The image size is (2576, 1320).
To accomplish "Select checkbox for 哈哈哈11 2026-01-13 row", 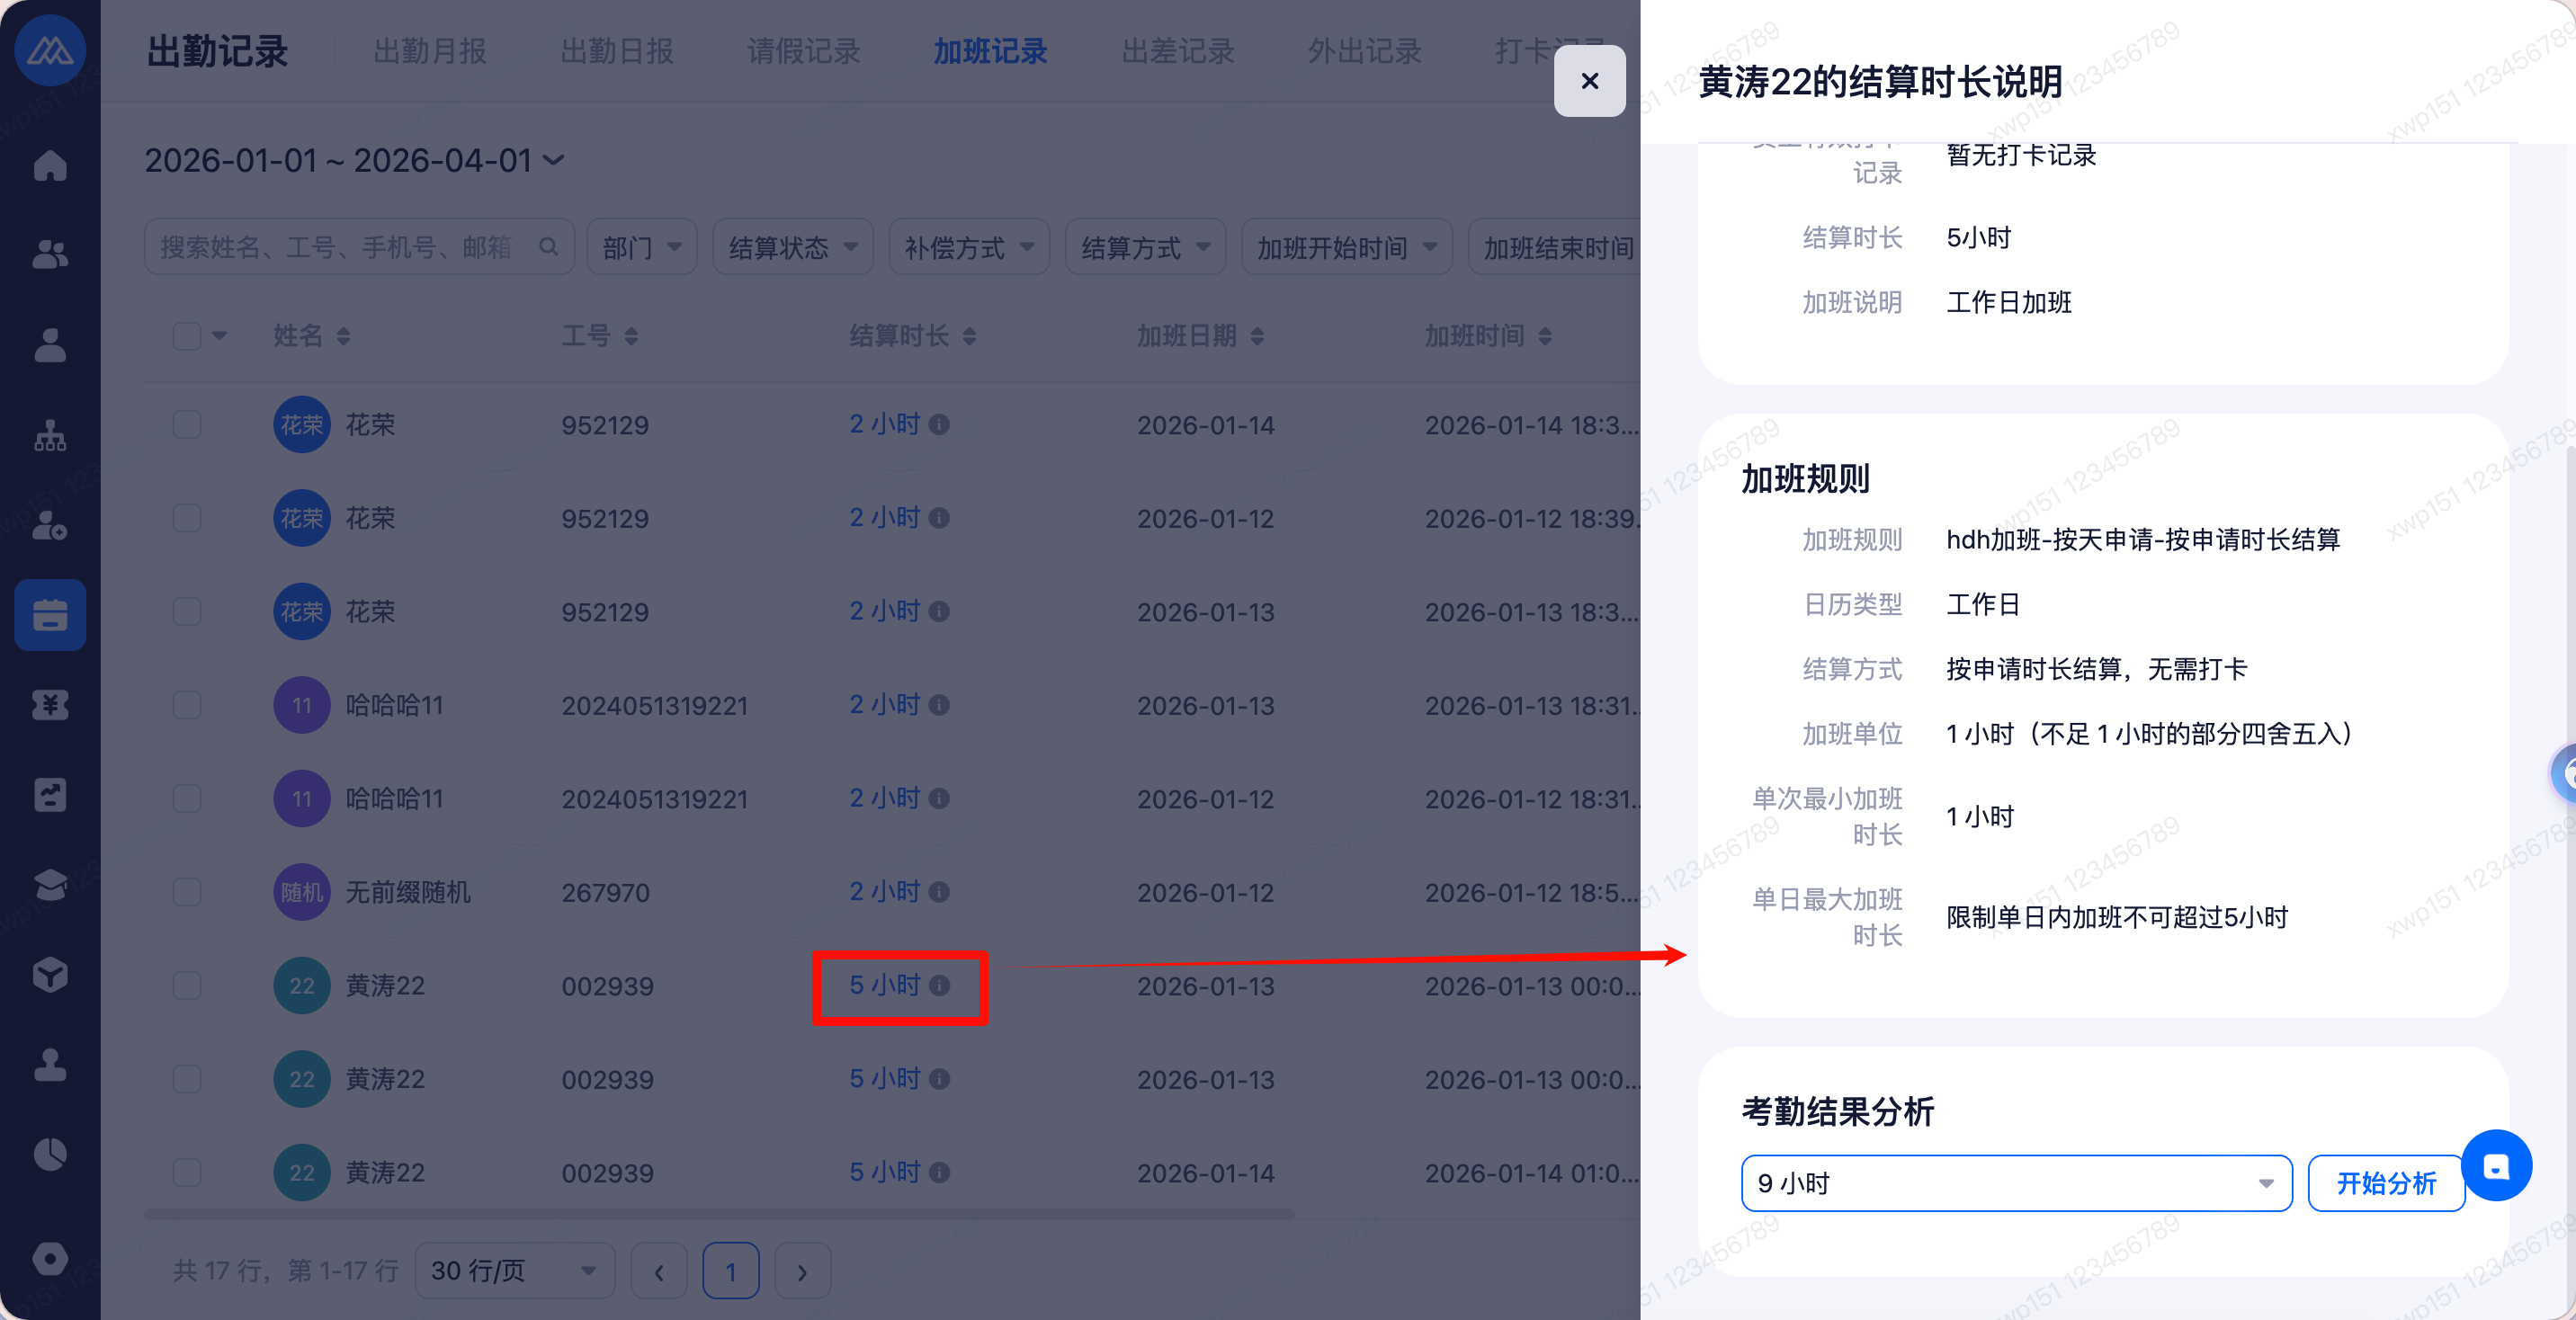I will pyautogui.click(x=187, y=705).
